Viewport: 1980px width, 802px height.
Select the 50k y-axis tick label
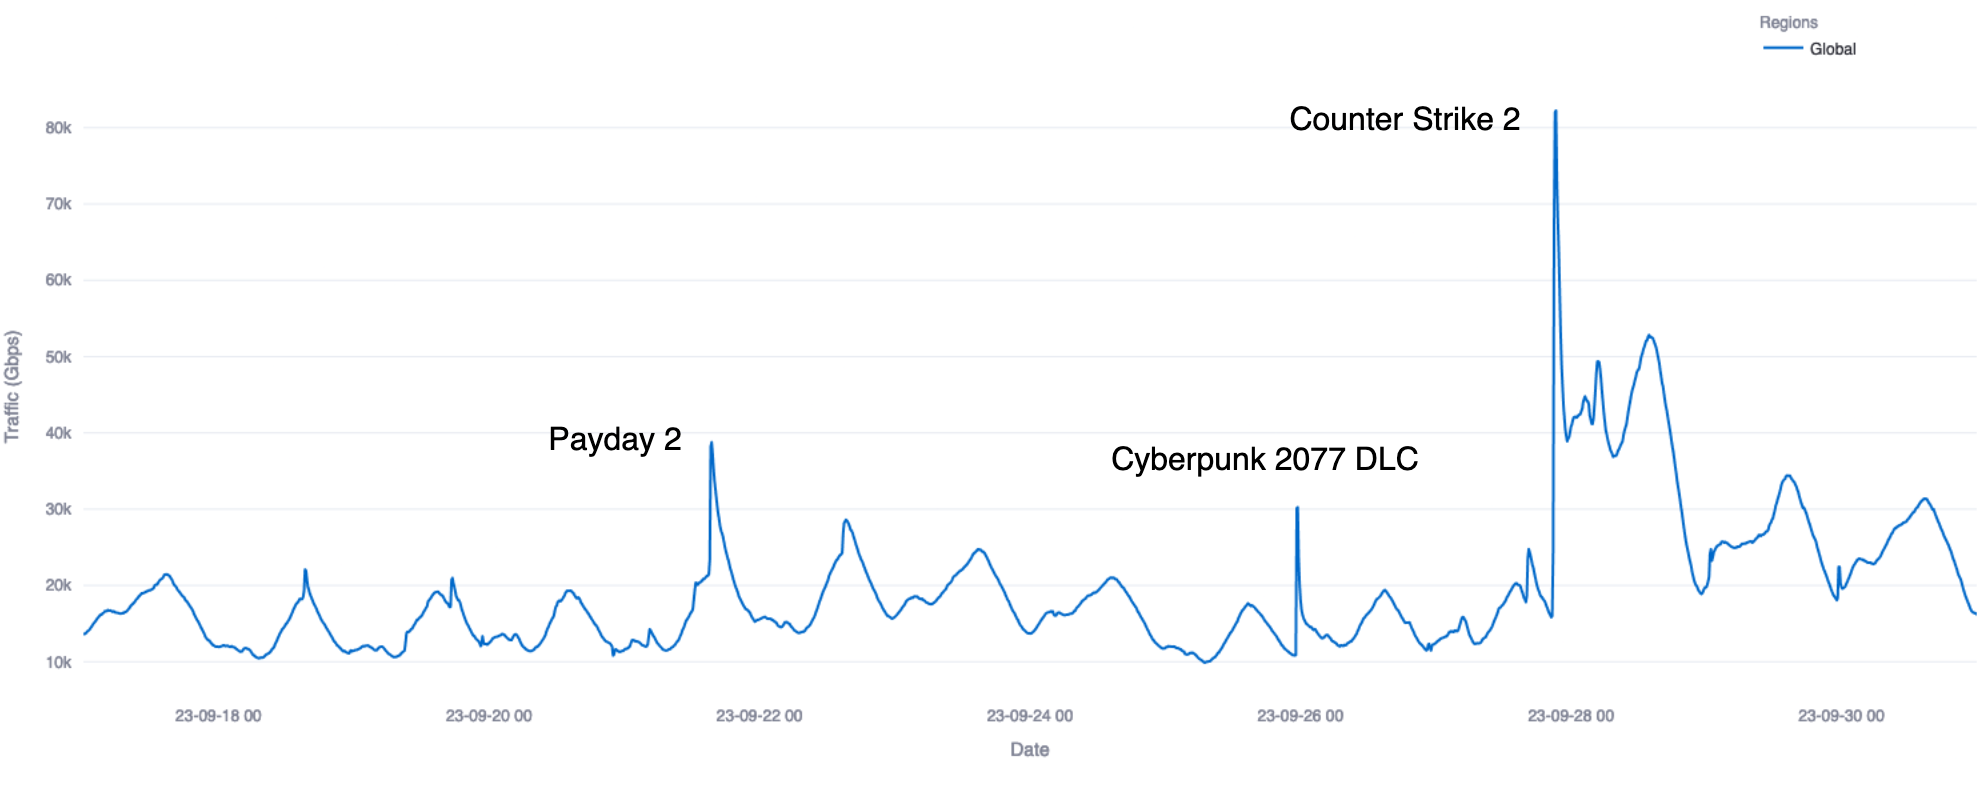pos(58,357)
